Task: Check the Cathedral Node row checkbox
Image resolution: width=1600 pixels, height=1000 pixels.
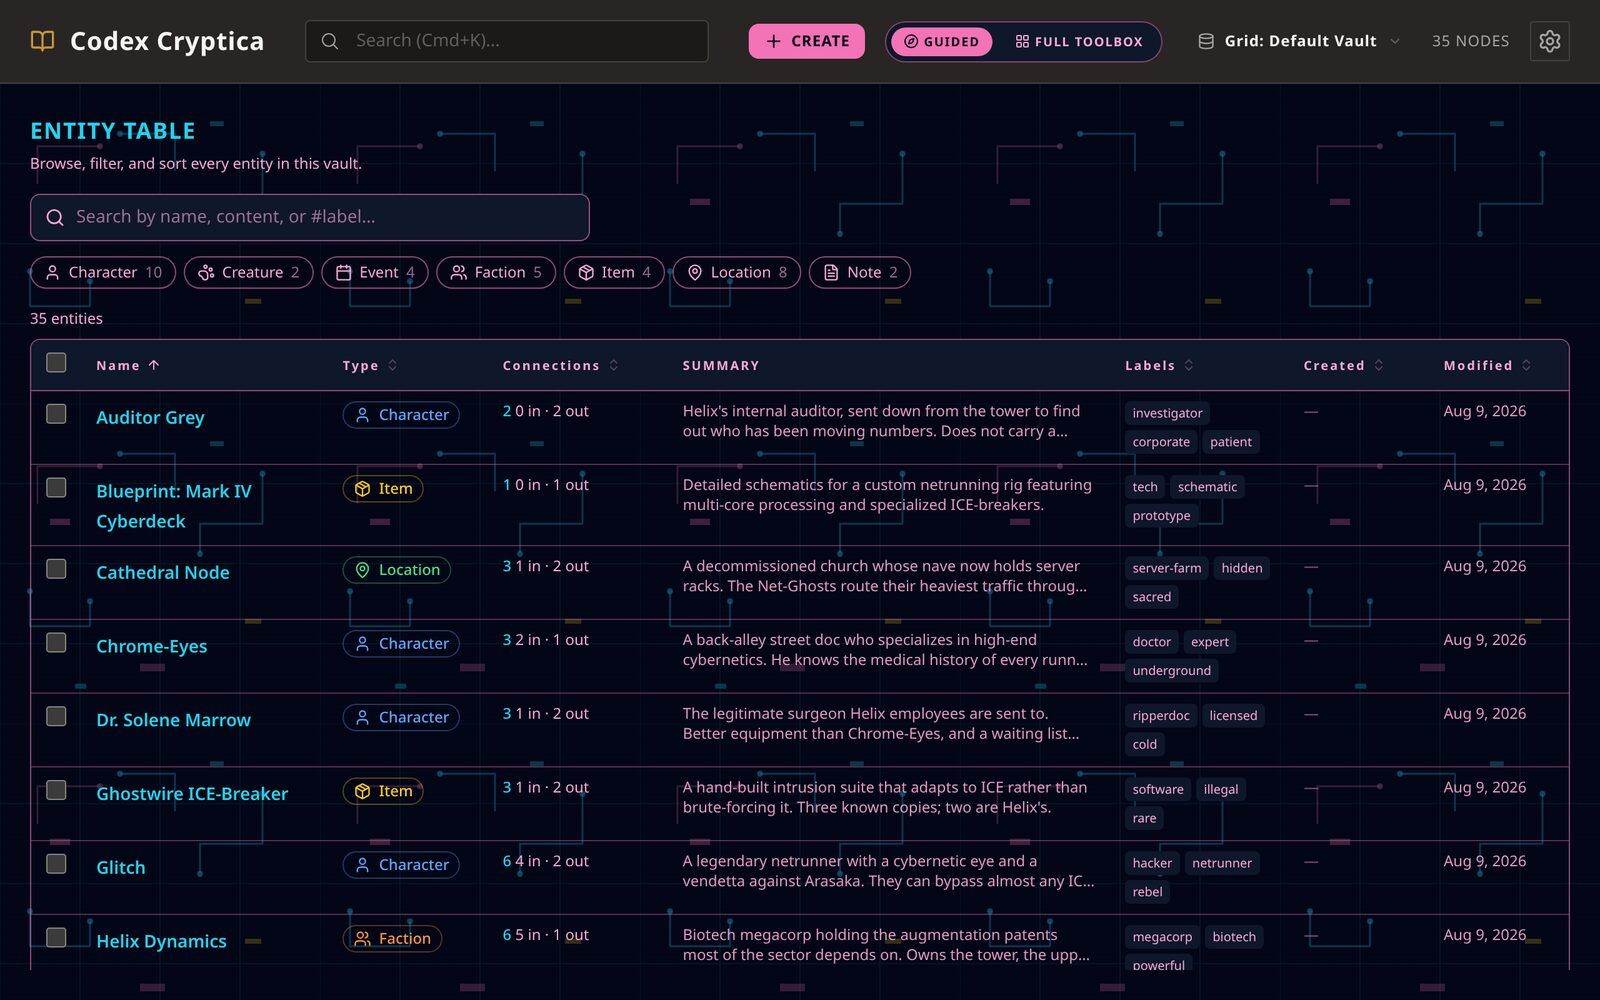Action: (x=56, y=568)
